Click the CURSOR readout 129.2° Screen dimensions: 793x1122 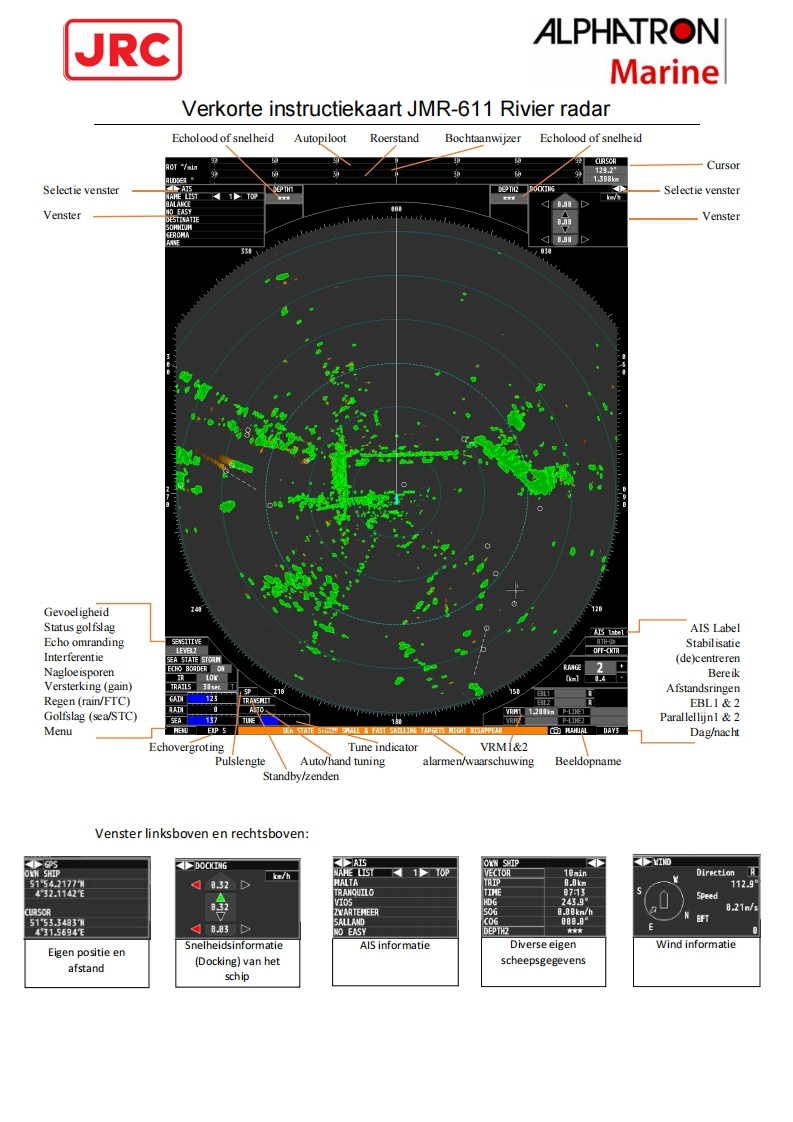[606, 170]
